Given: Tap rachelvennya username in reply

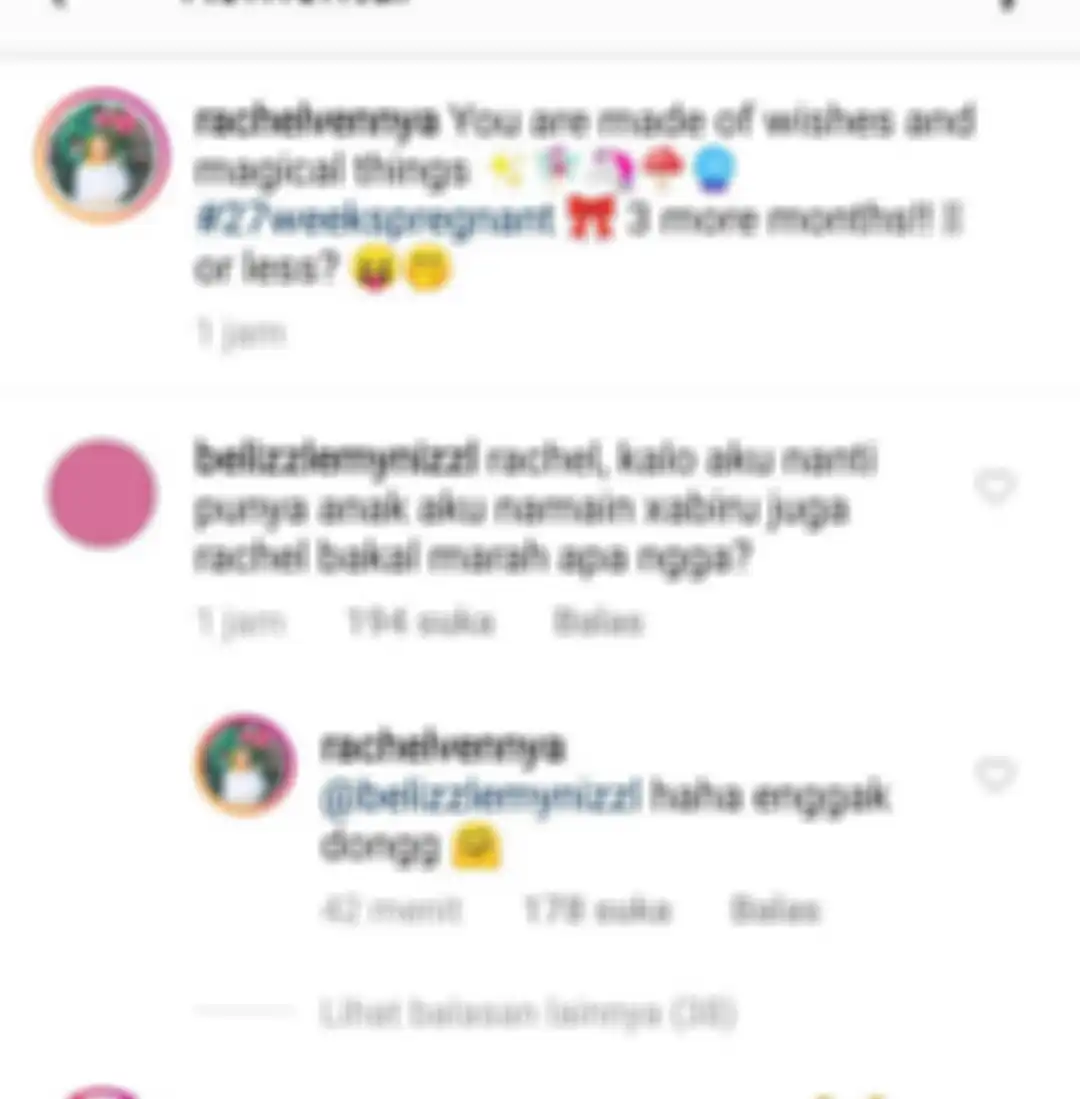Looking at the screenshot, I should (442, 747).
